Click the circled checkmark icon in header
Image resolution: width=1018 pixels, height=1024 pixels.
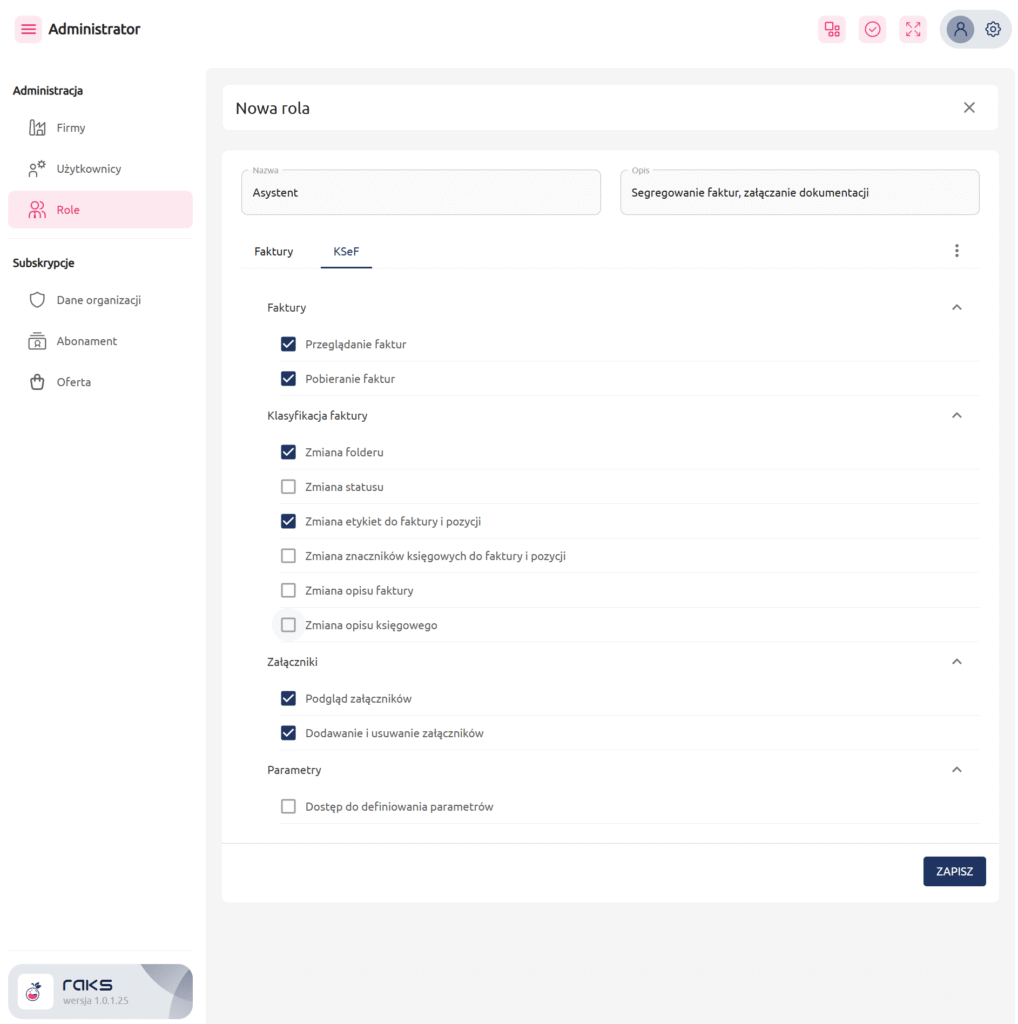872,29
